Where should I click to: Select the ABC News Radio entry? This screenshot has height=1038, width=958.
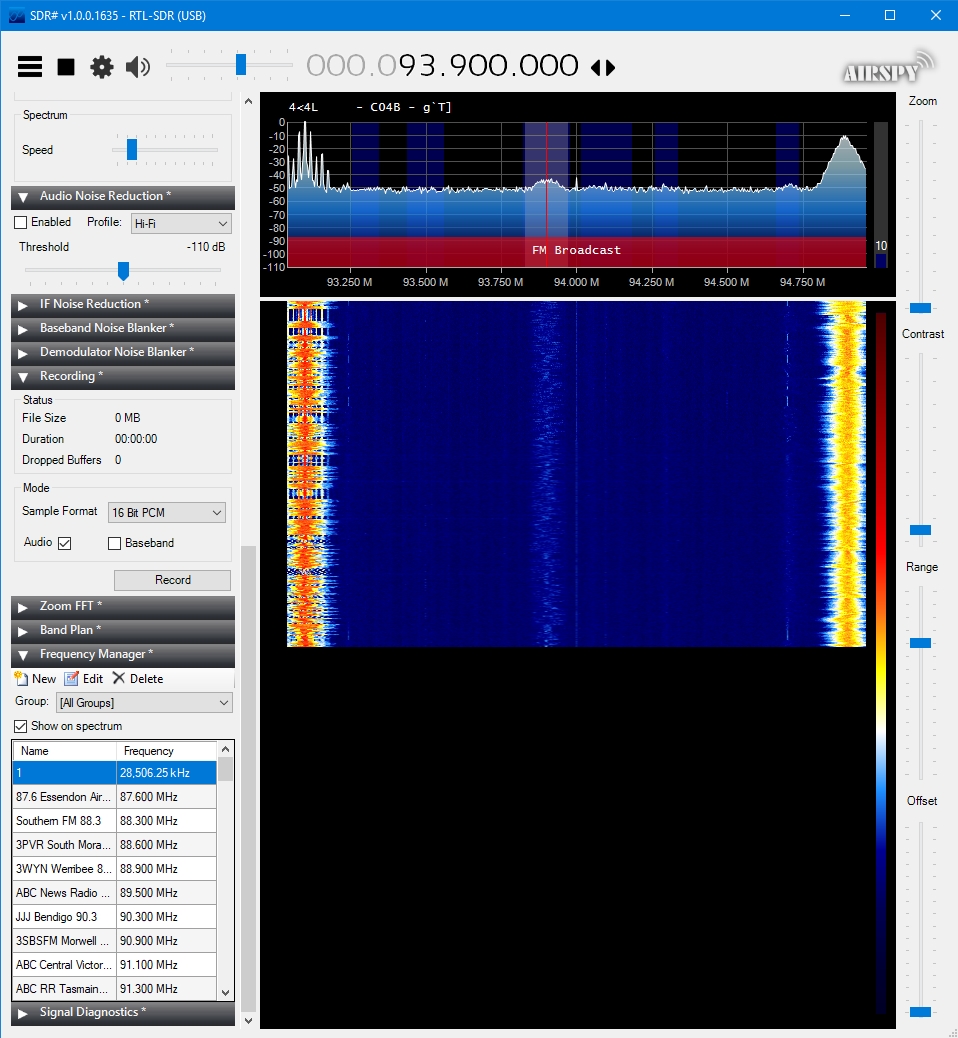click(x=115, y=893)
